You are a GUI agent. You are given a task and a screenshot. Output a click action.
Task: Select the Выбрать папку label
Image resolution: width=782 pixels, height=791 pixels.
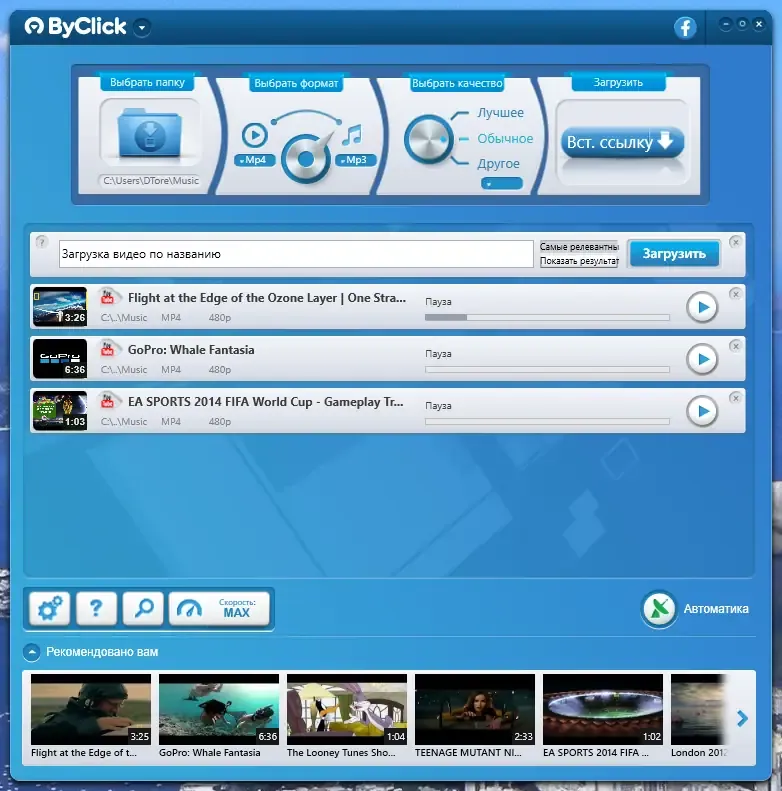[x=147, y=82]
